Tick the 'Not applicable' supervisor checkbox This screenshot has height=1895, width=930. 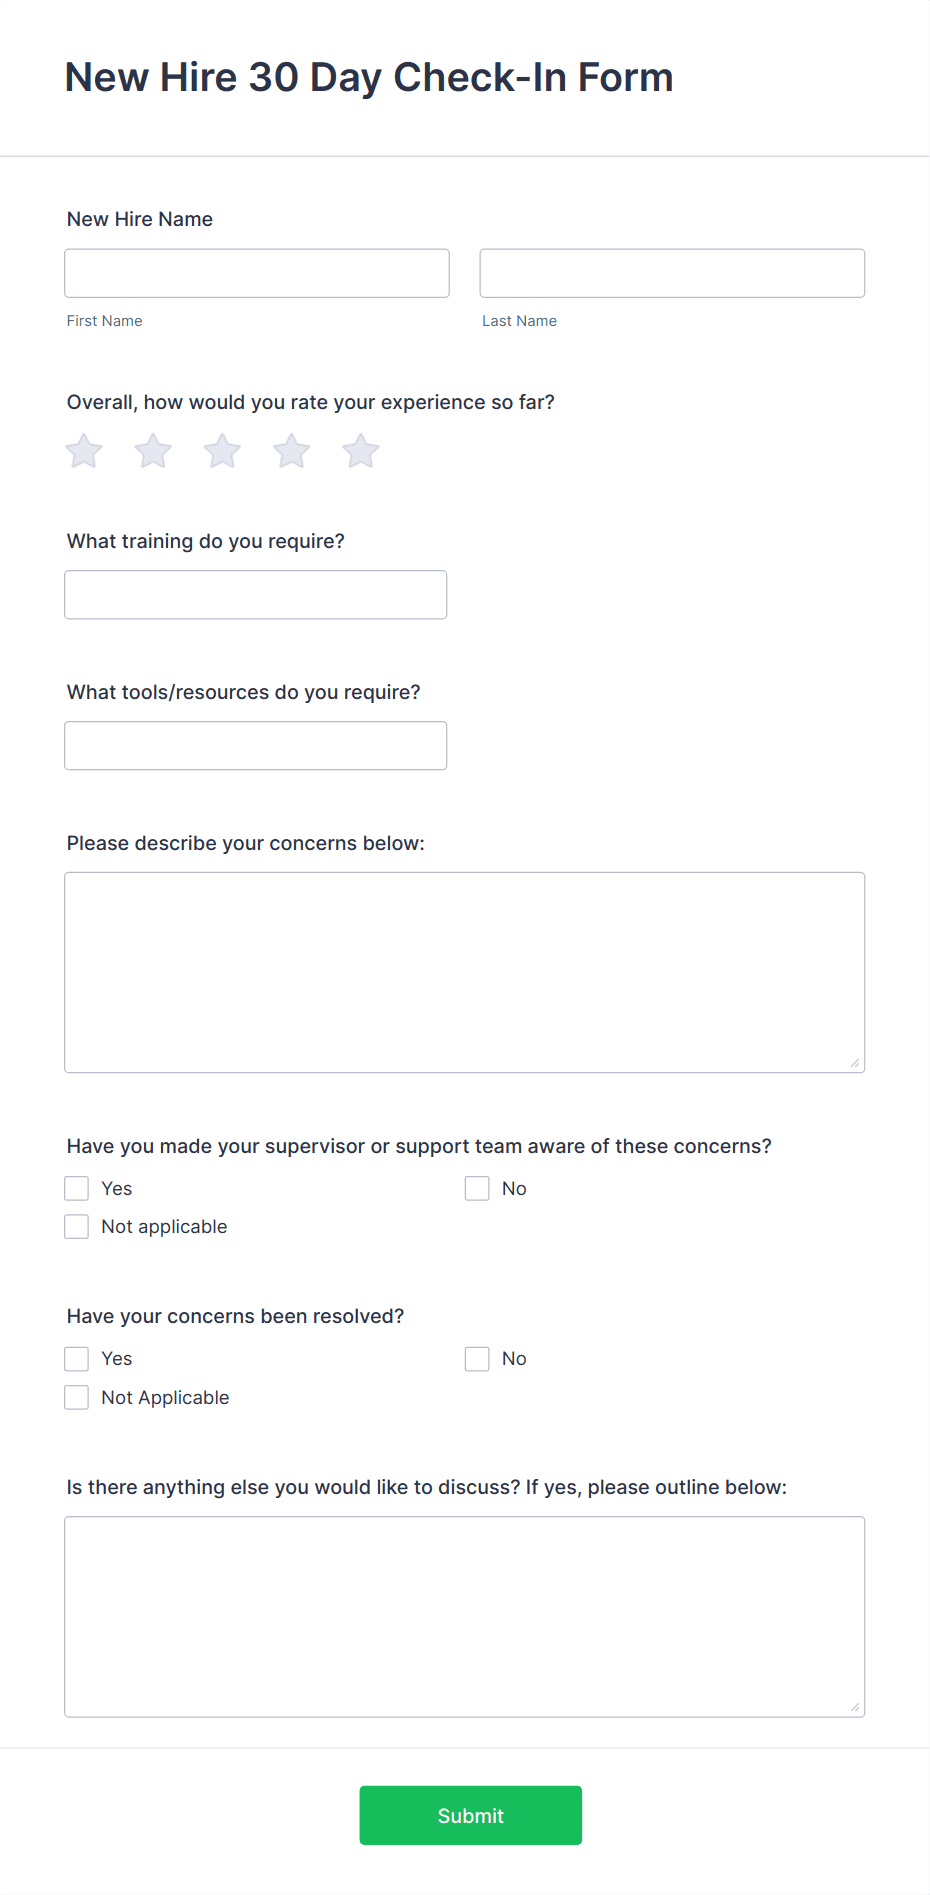click(x=77, y=1226)
